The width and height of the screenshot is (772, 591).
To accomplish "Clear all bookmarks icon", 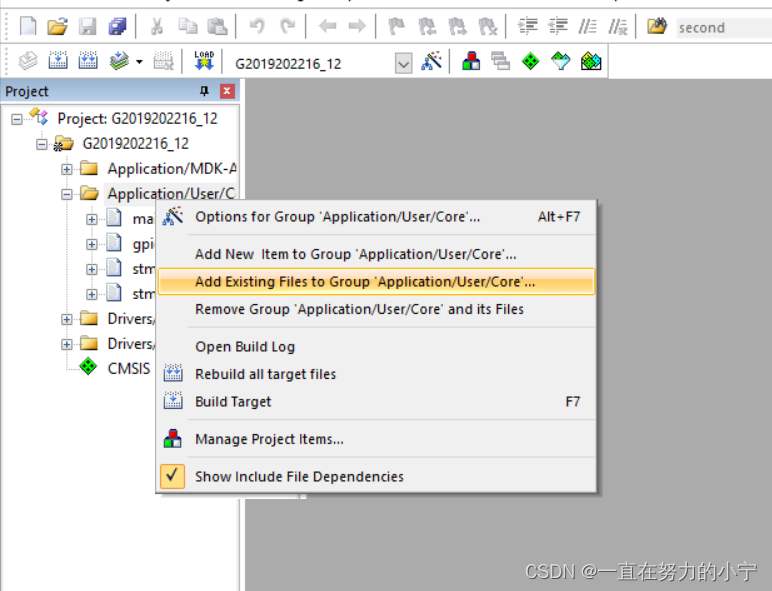I will [x=487, y=26].
